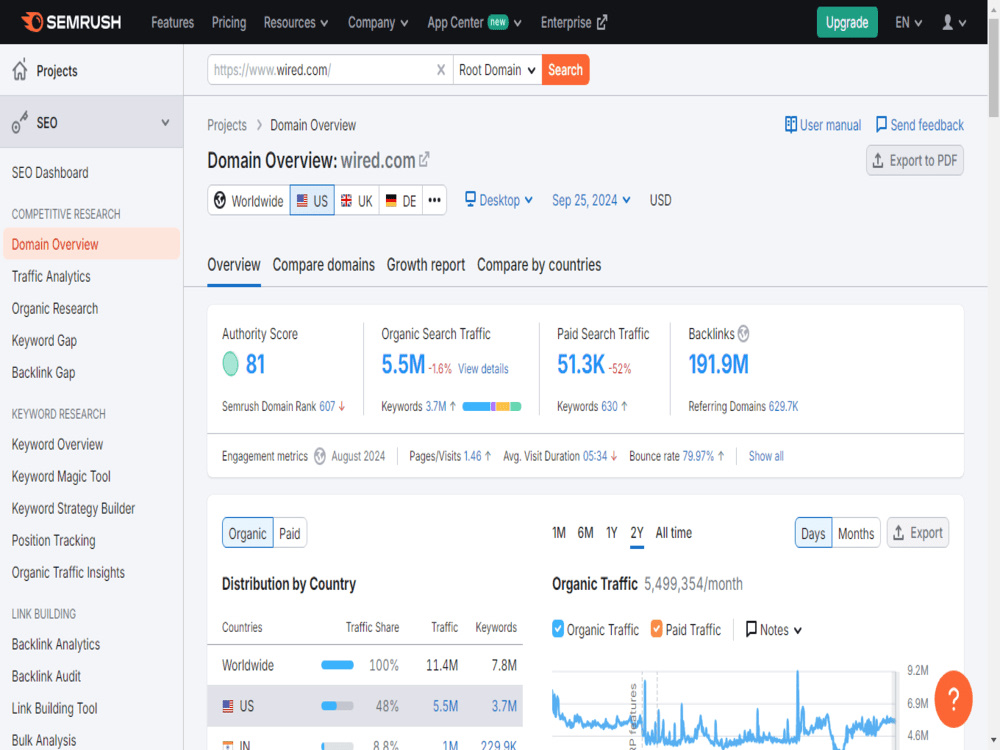Select All time range
The width and height of the screenshot is (1000, 750).
point(673,533)
